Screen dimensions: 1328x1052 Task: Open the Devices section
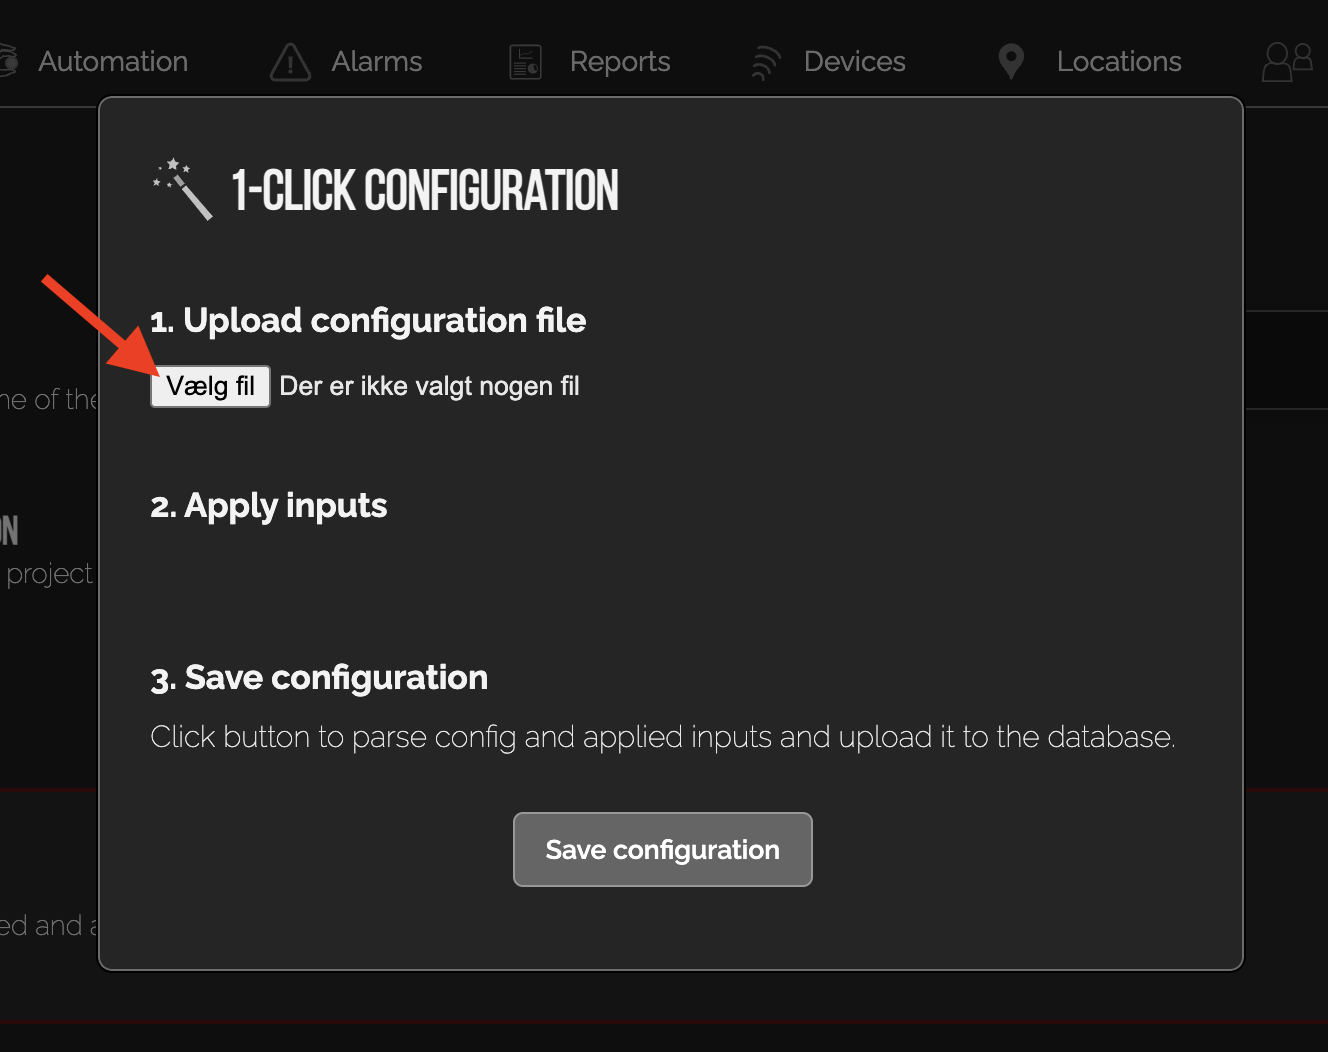[x=855, y=61]
